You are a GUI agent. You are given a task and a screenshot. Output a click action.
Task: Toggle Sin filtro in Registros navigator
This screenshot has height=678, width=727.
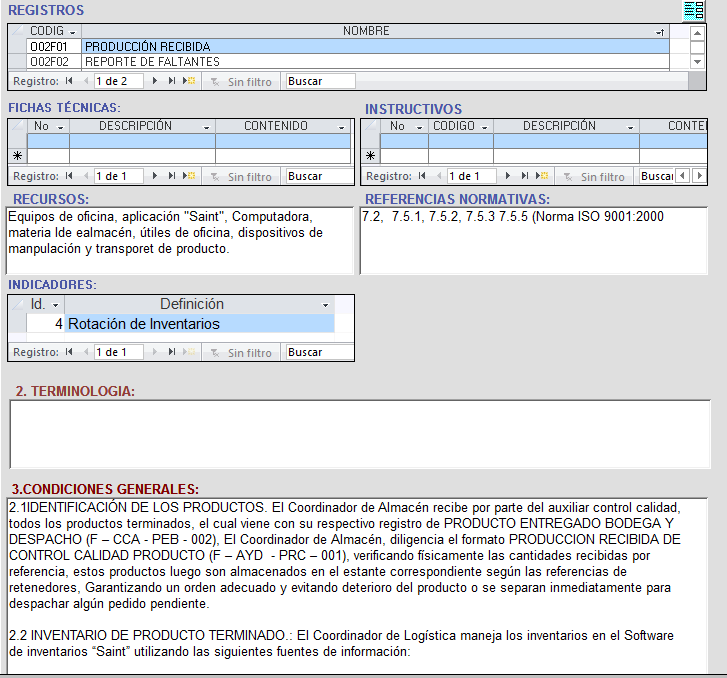(241, 81)
